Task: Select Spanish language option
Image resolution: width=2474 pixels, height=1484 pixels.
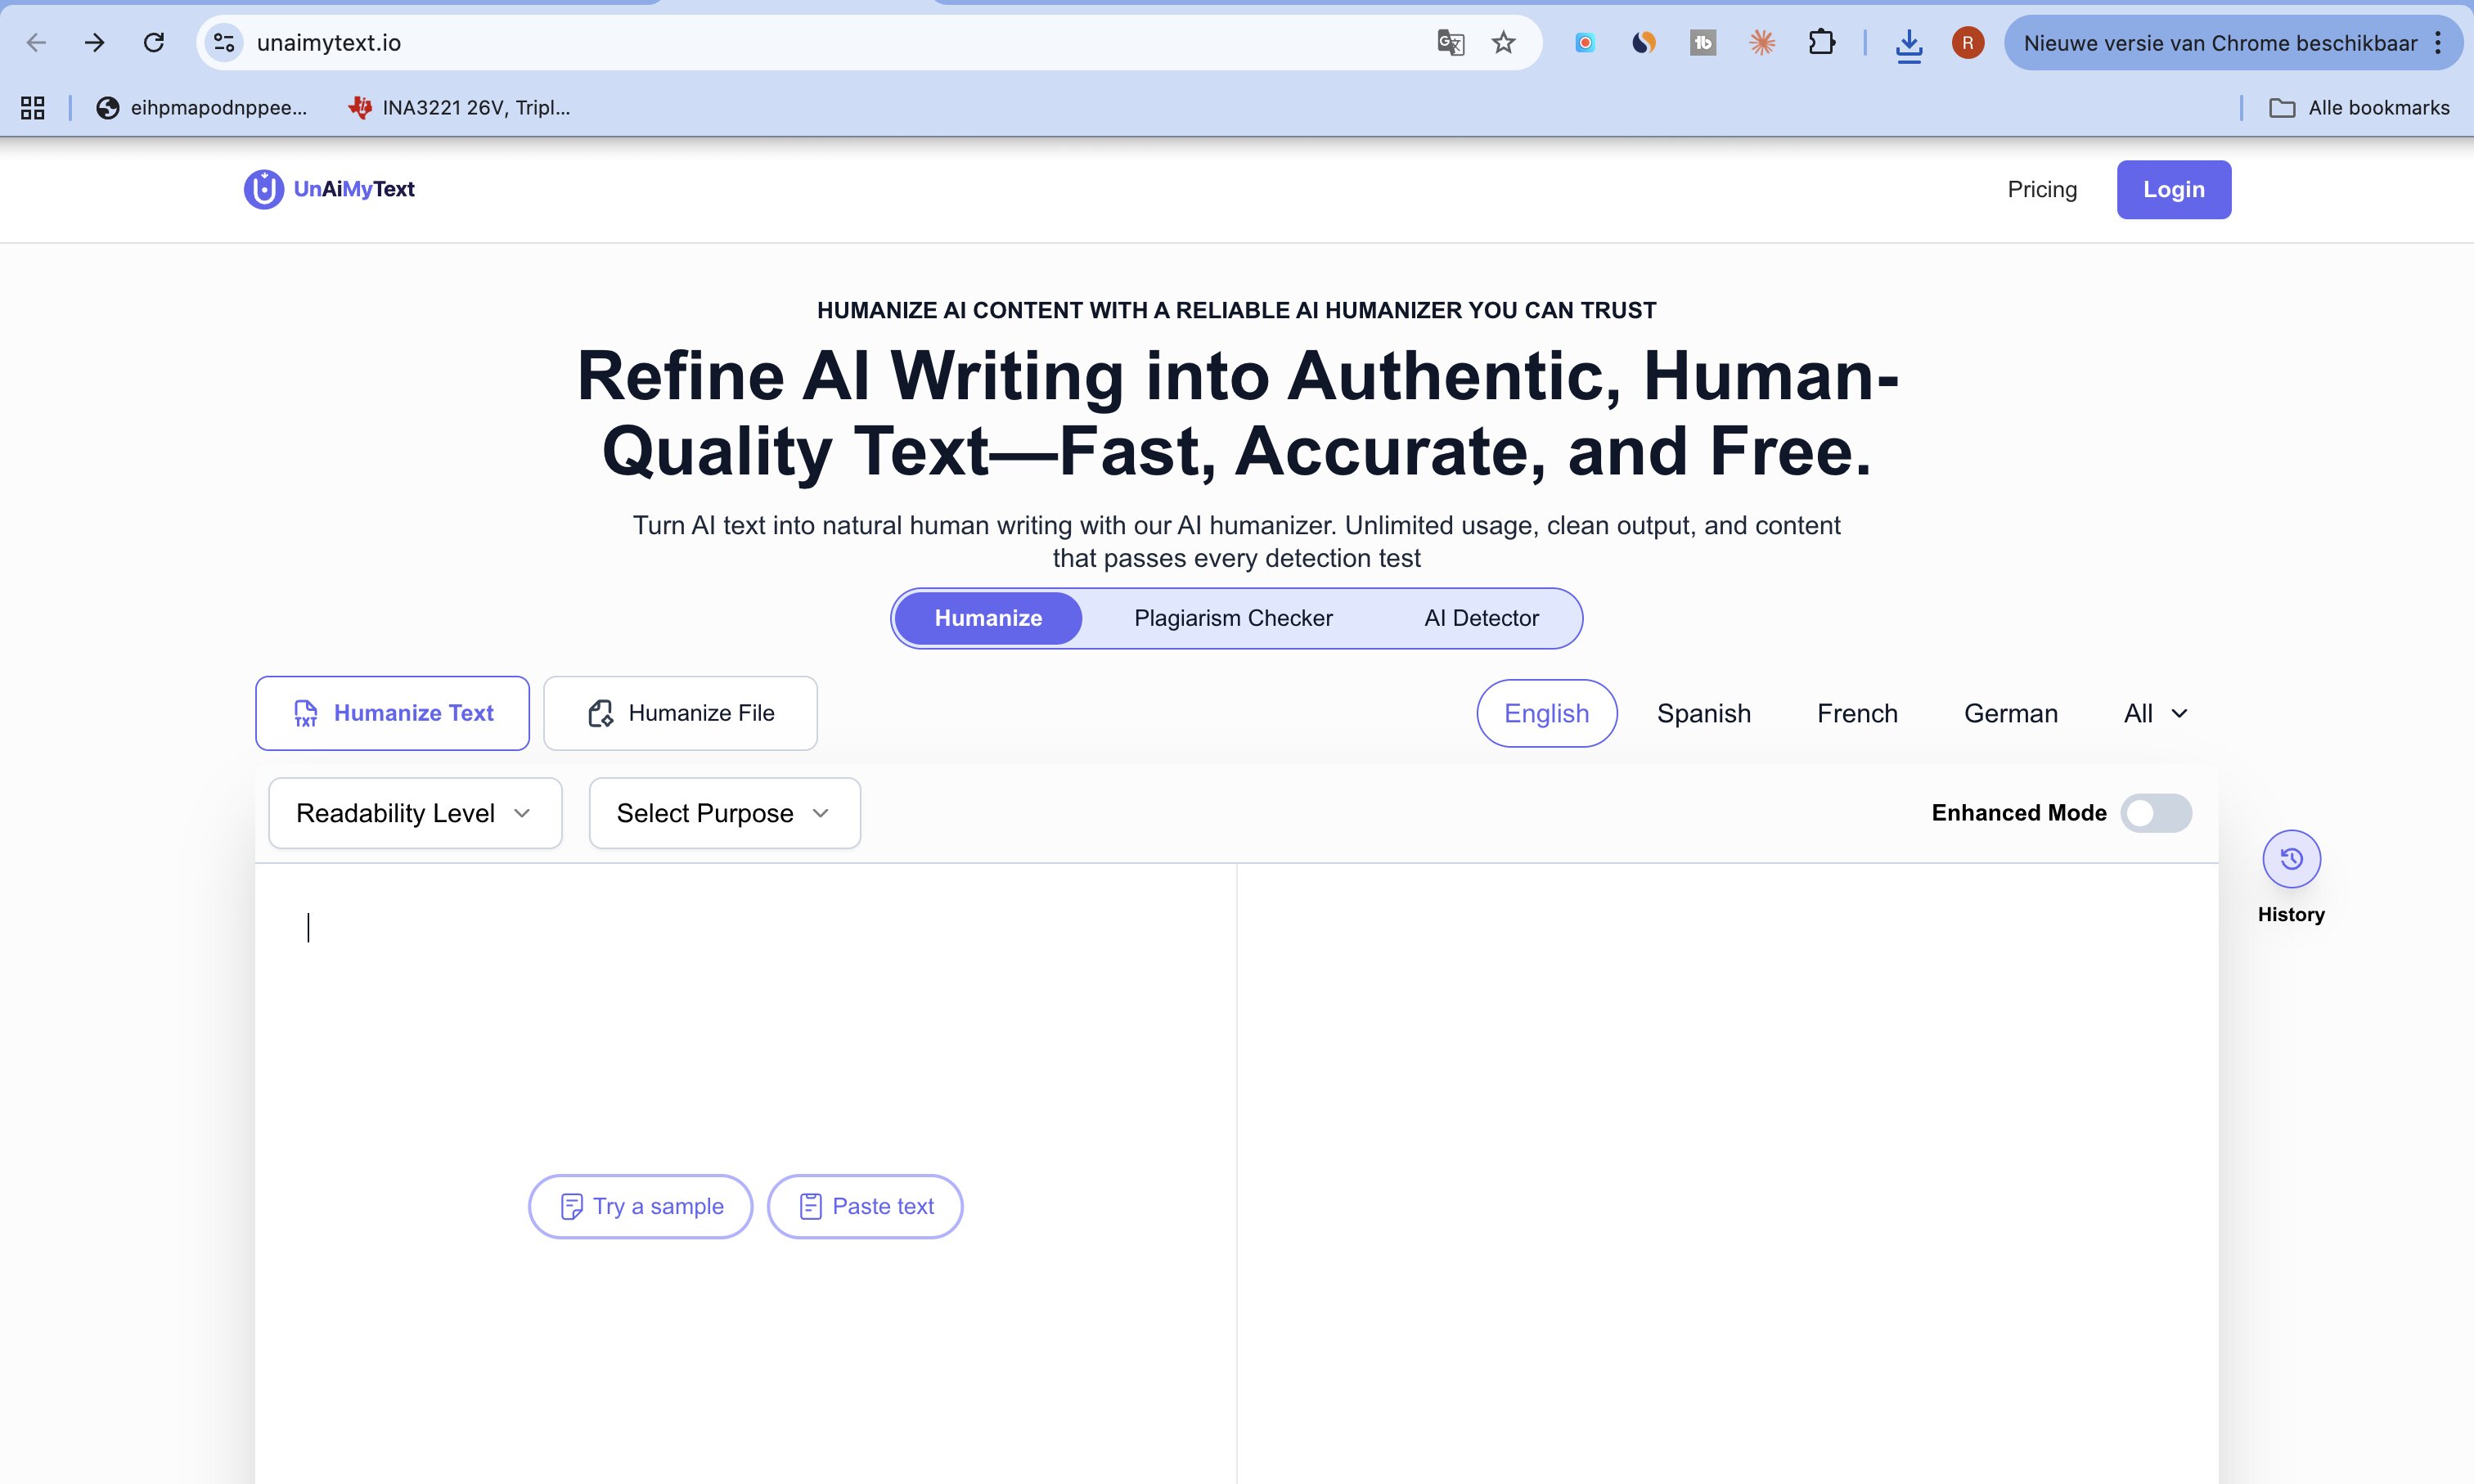Action: pos(1704,713)
